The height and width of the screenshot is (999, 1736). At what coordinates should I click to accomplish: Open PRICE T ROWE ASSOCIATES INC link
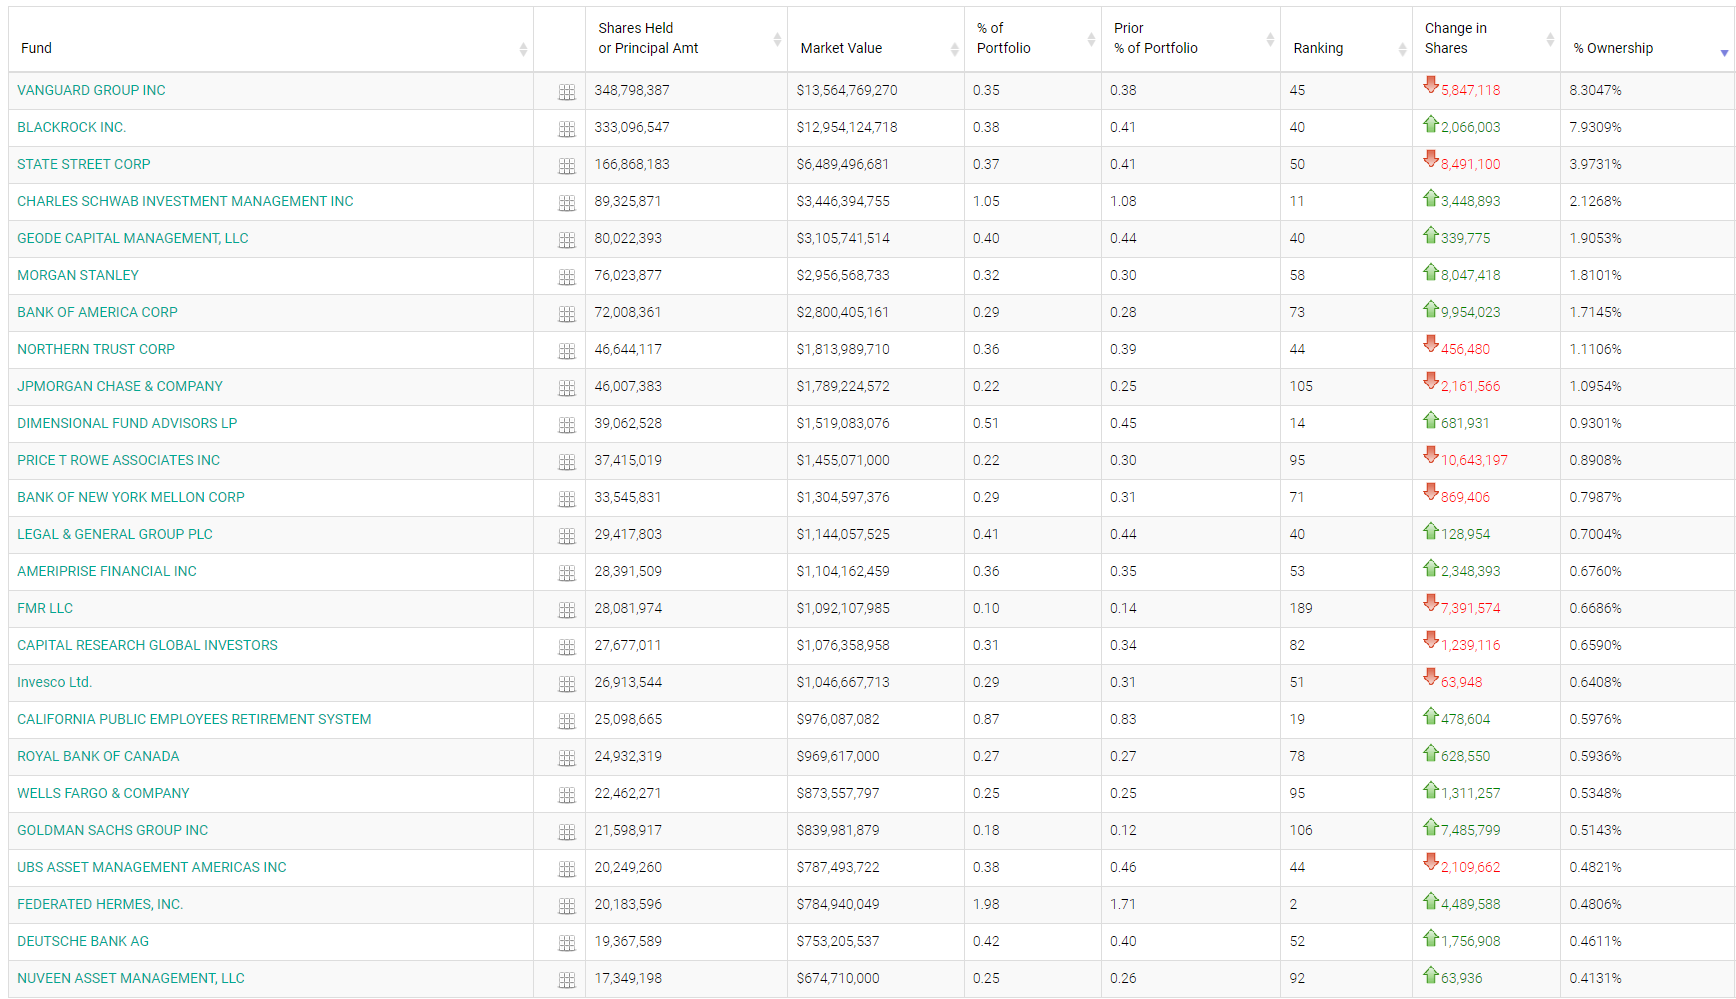point(118,460)
